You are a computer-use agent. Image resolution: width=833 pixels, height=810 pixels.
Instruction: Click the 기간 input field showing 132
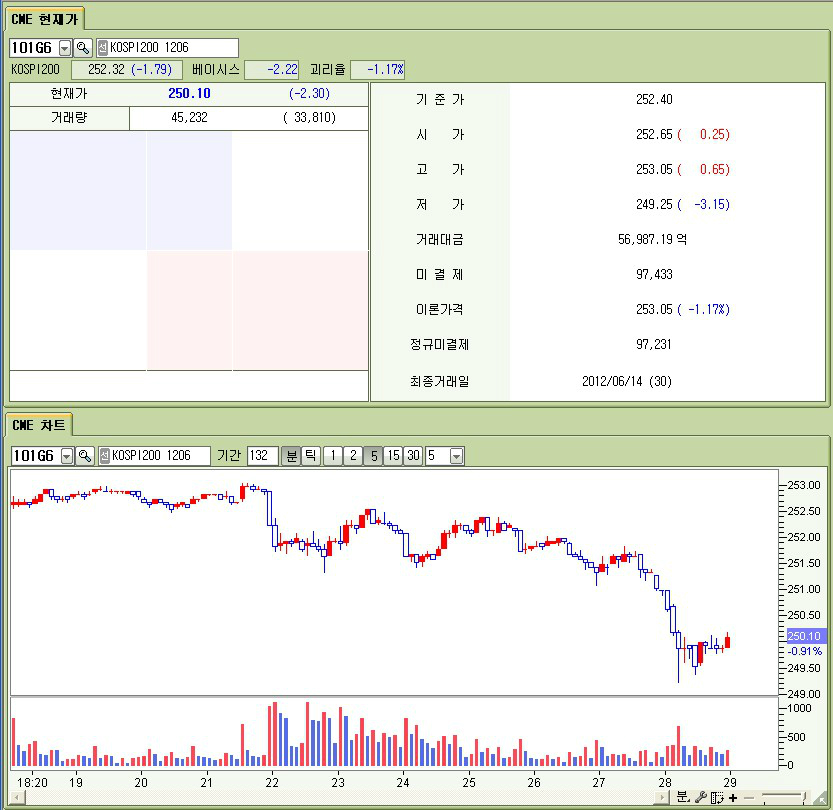[262, 456]
